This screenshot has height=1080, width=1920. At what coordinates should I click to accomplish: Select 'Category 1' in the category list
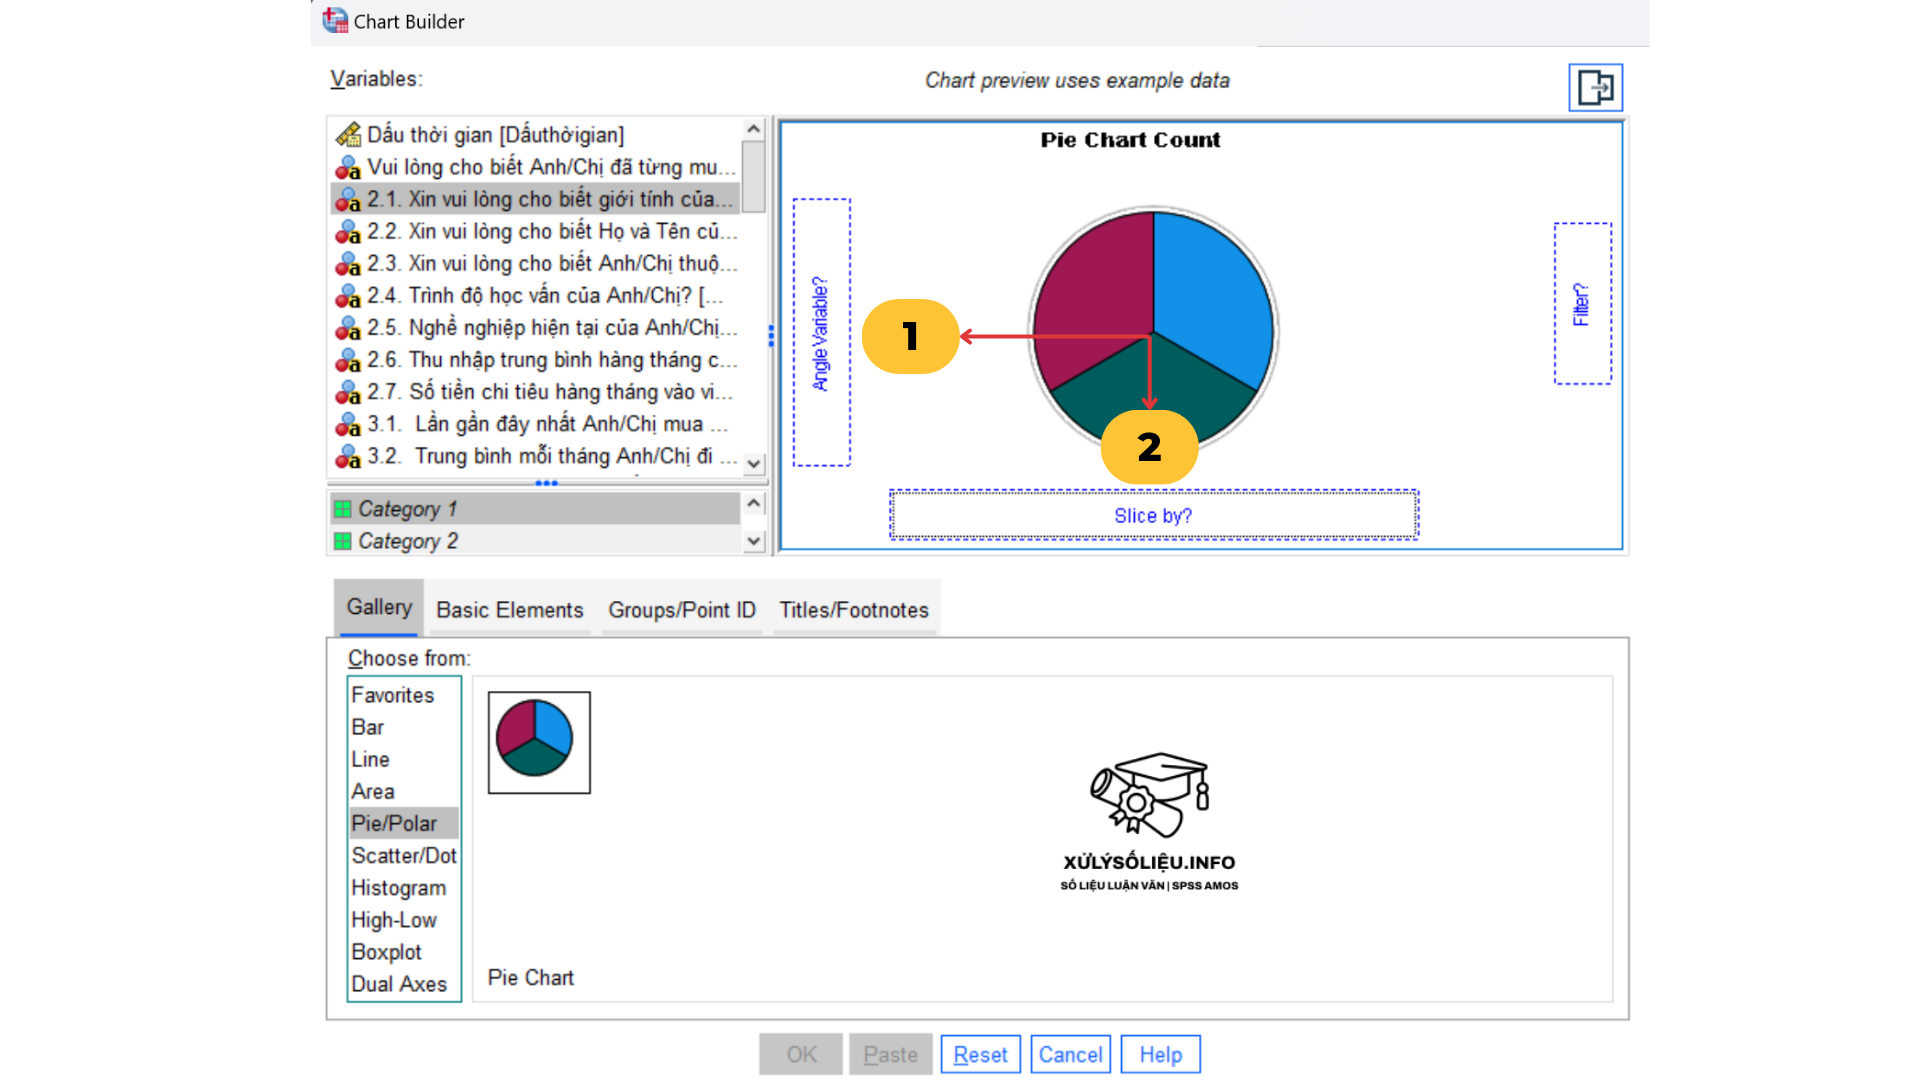click(x=536, y=509)
